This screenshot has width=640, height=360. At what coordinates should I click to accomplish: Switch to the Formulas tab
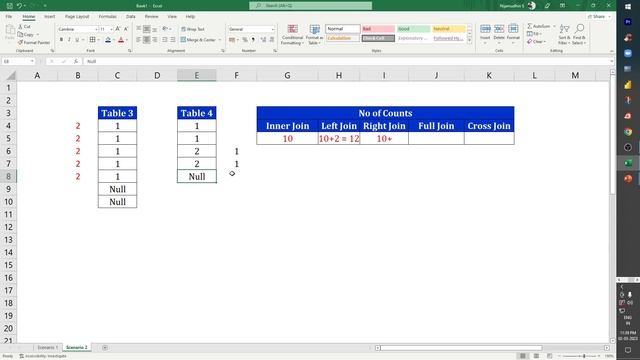click(x=107, y=17)
